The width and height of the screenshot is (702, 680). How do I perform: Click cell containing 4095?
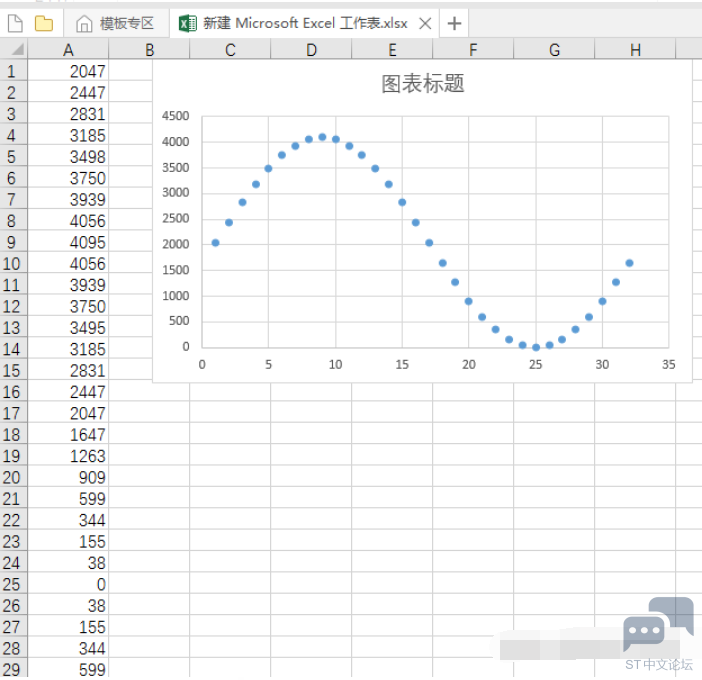(x=68, y=242)
